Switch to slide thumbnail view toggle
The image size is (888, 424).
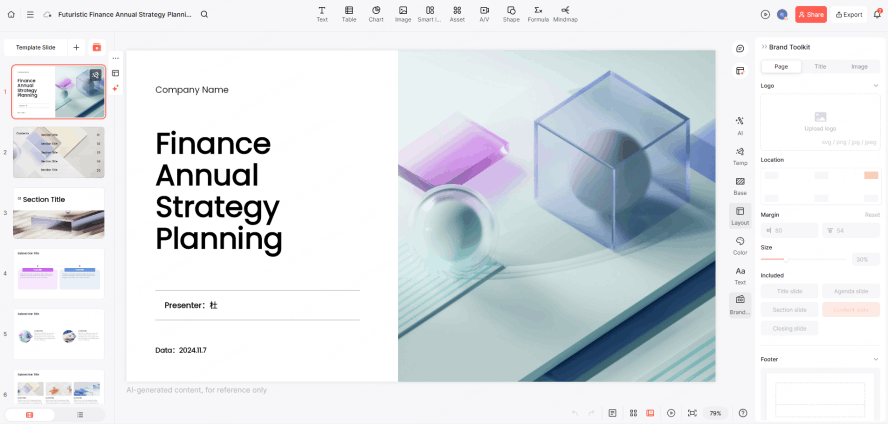pos(29,415)
